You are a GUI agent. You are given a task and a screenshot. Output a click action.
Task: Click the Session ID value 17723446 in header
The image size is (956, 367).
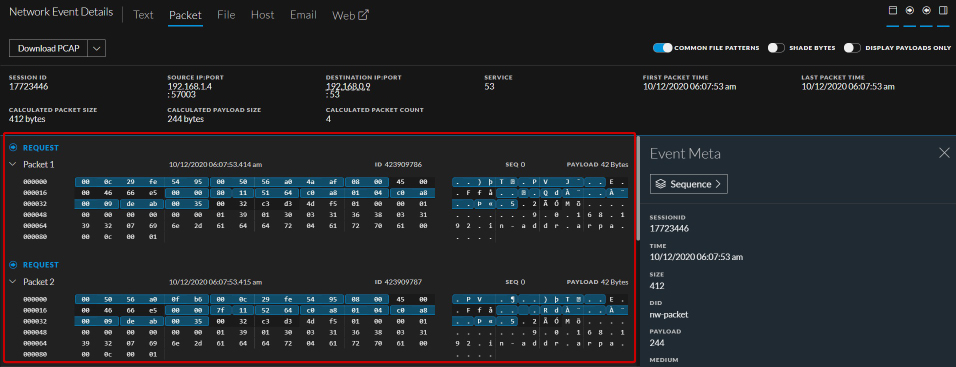click(29, 87)
